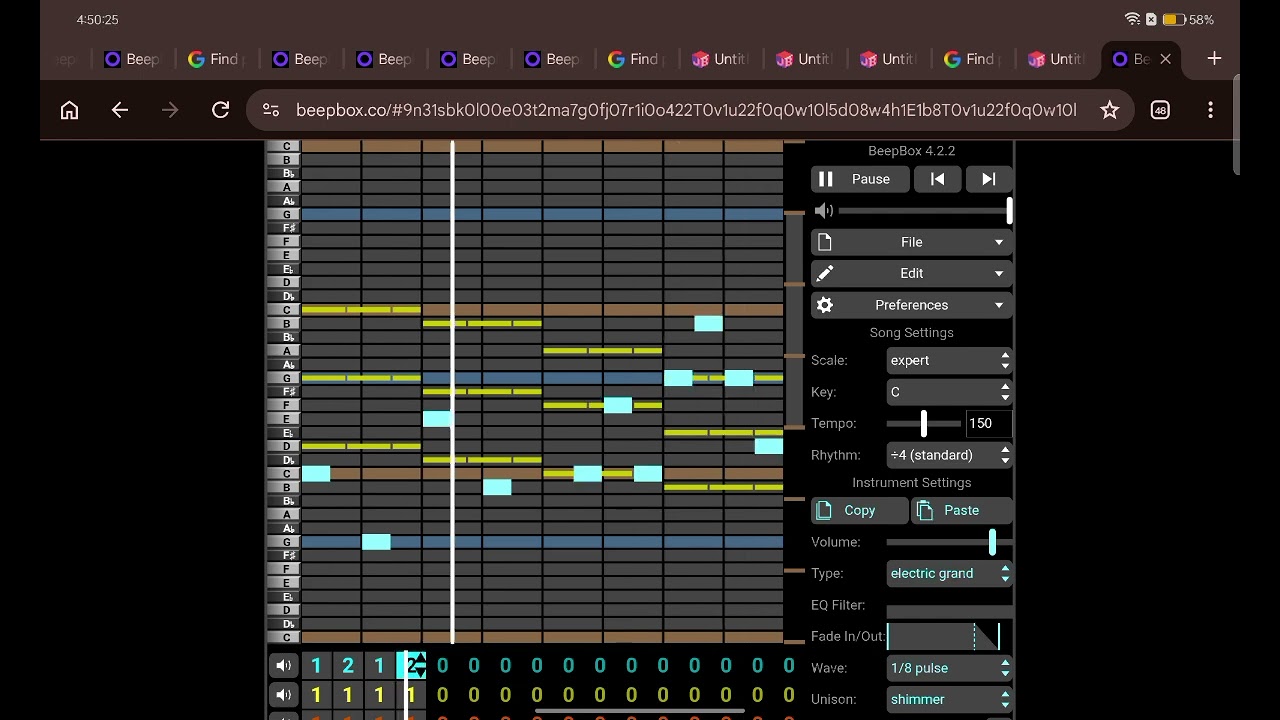The width and height of the screenshot is (1280, 720).
Task: Click the Volume: label
Action: [835, 542]
